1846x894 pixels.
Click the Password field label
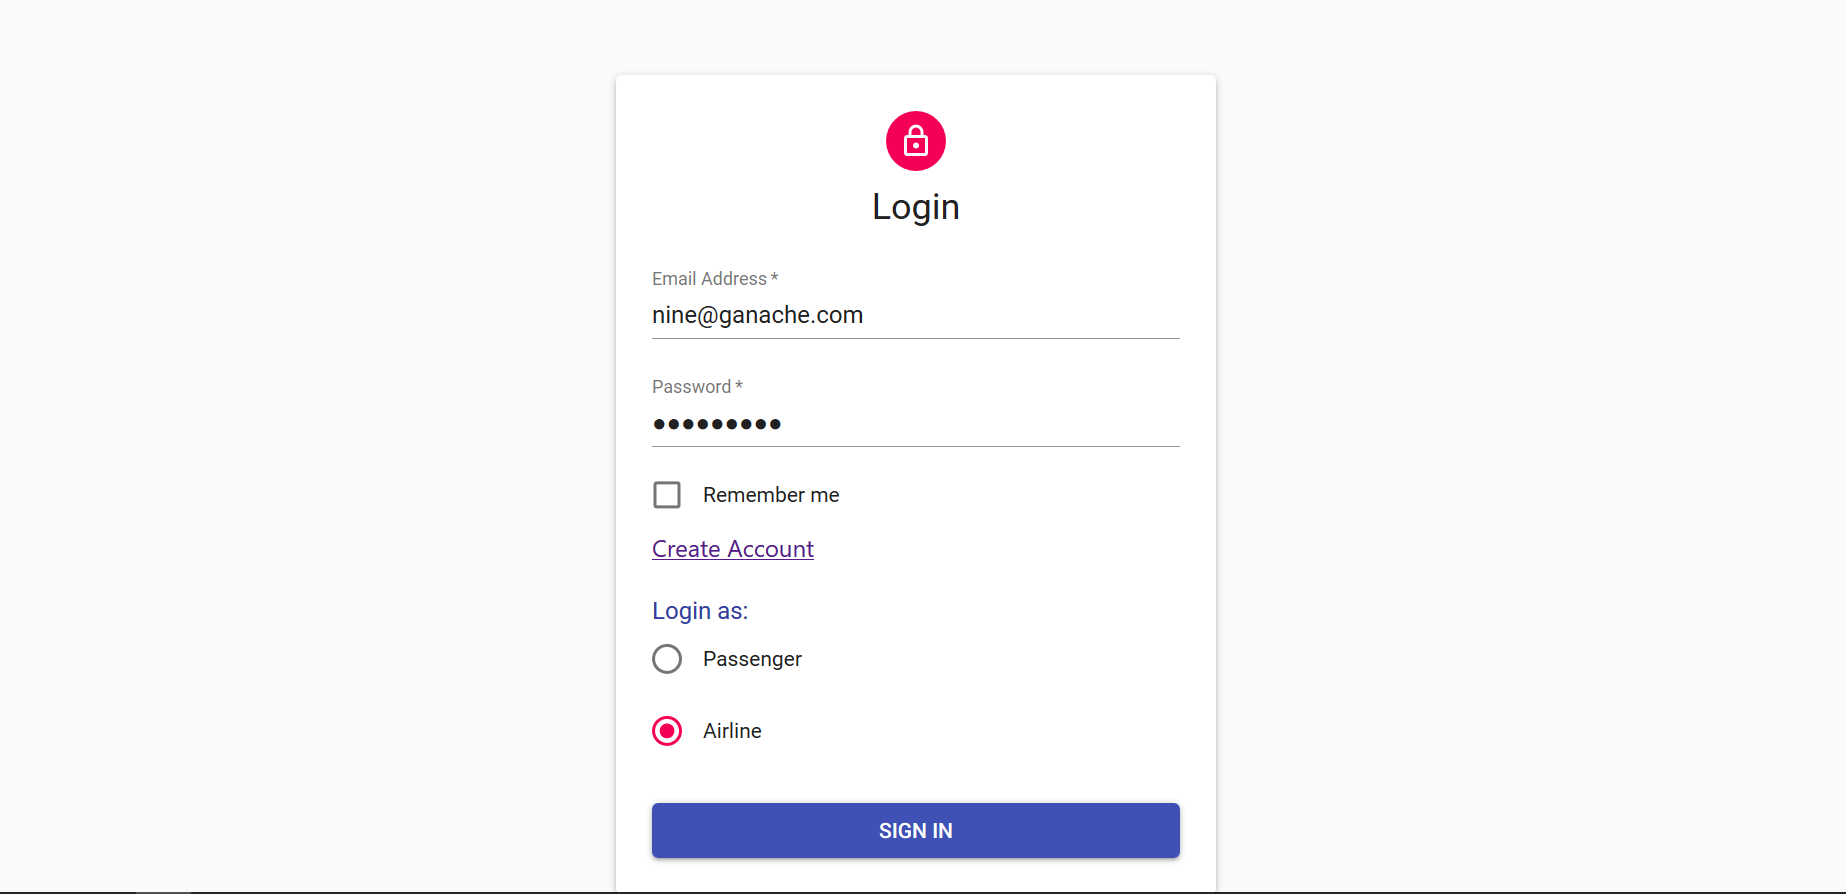(691, 387)
